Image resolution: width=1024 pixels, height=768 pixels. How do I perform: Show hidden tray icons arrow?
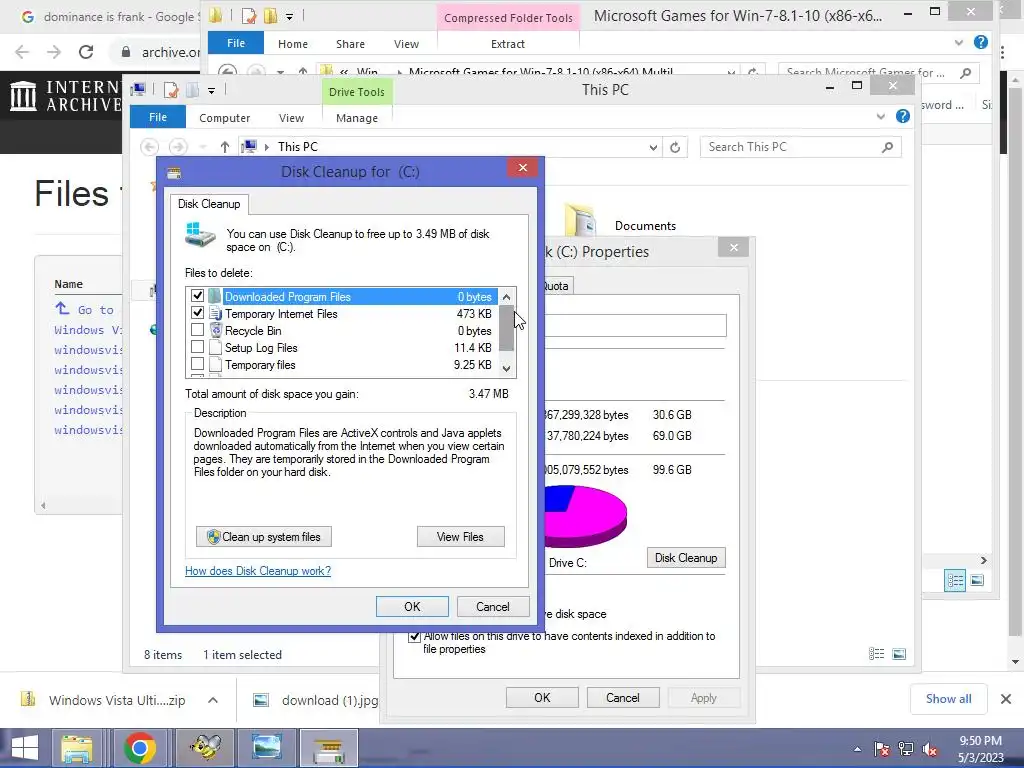point(857,749)
